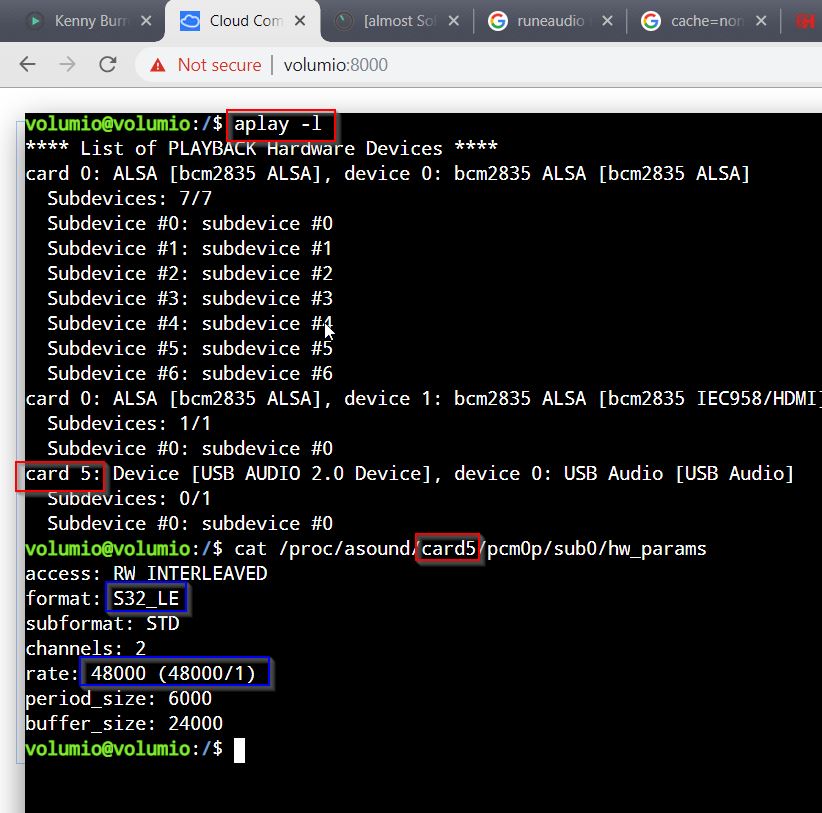Reload the current page
This screenshot has width=822, height=813.
108,64
